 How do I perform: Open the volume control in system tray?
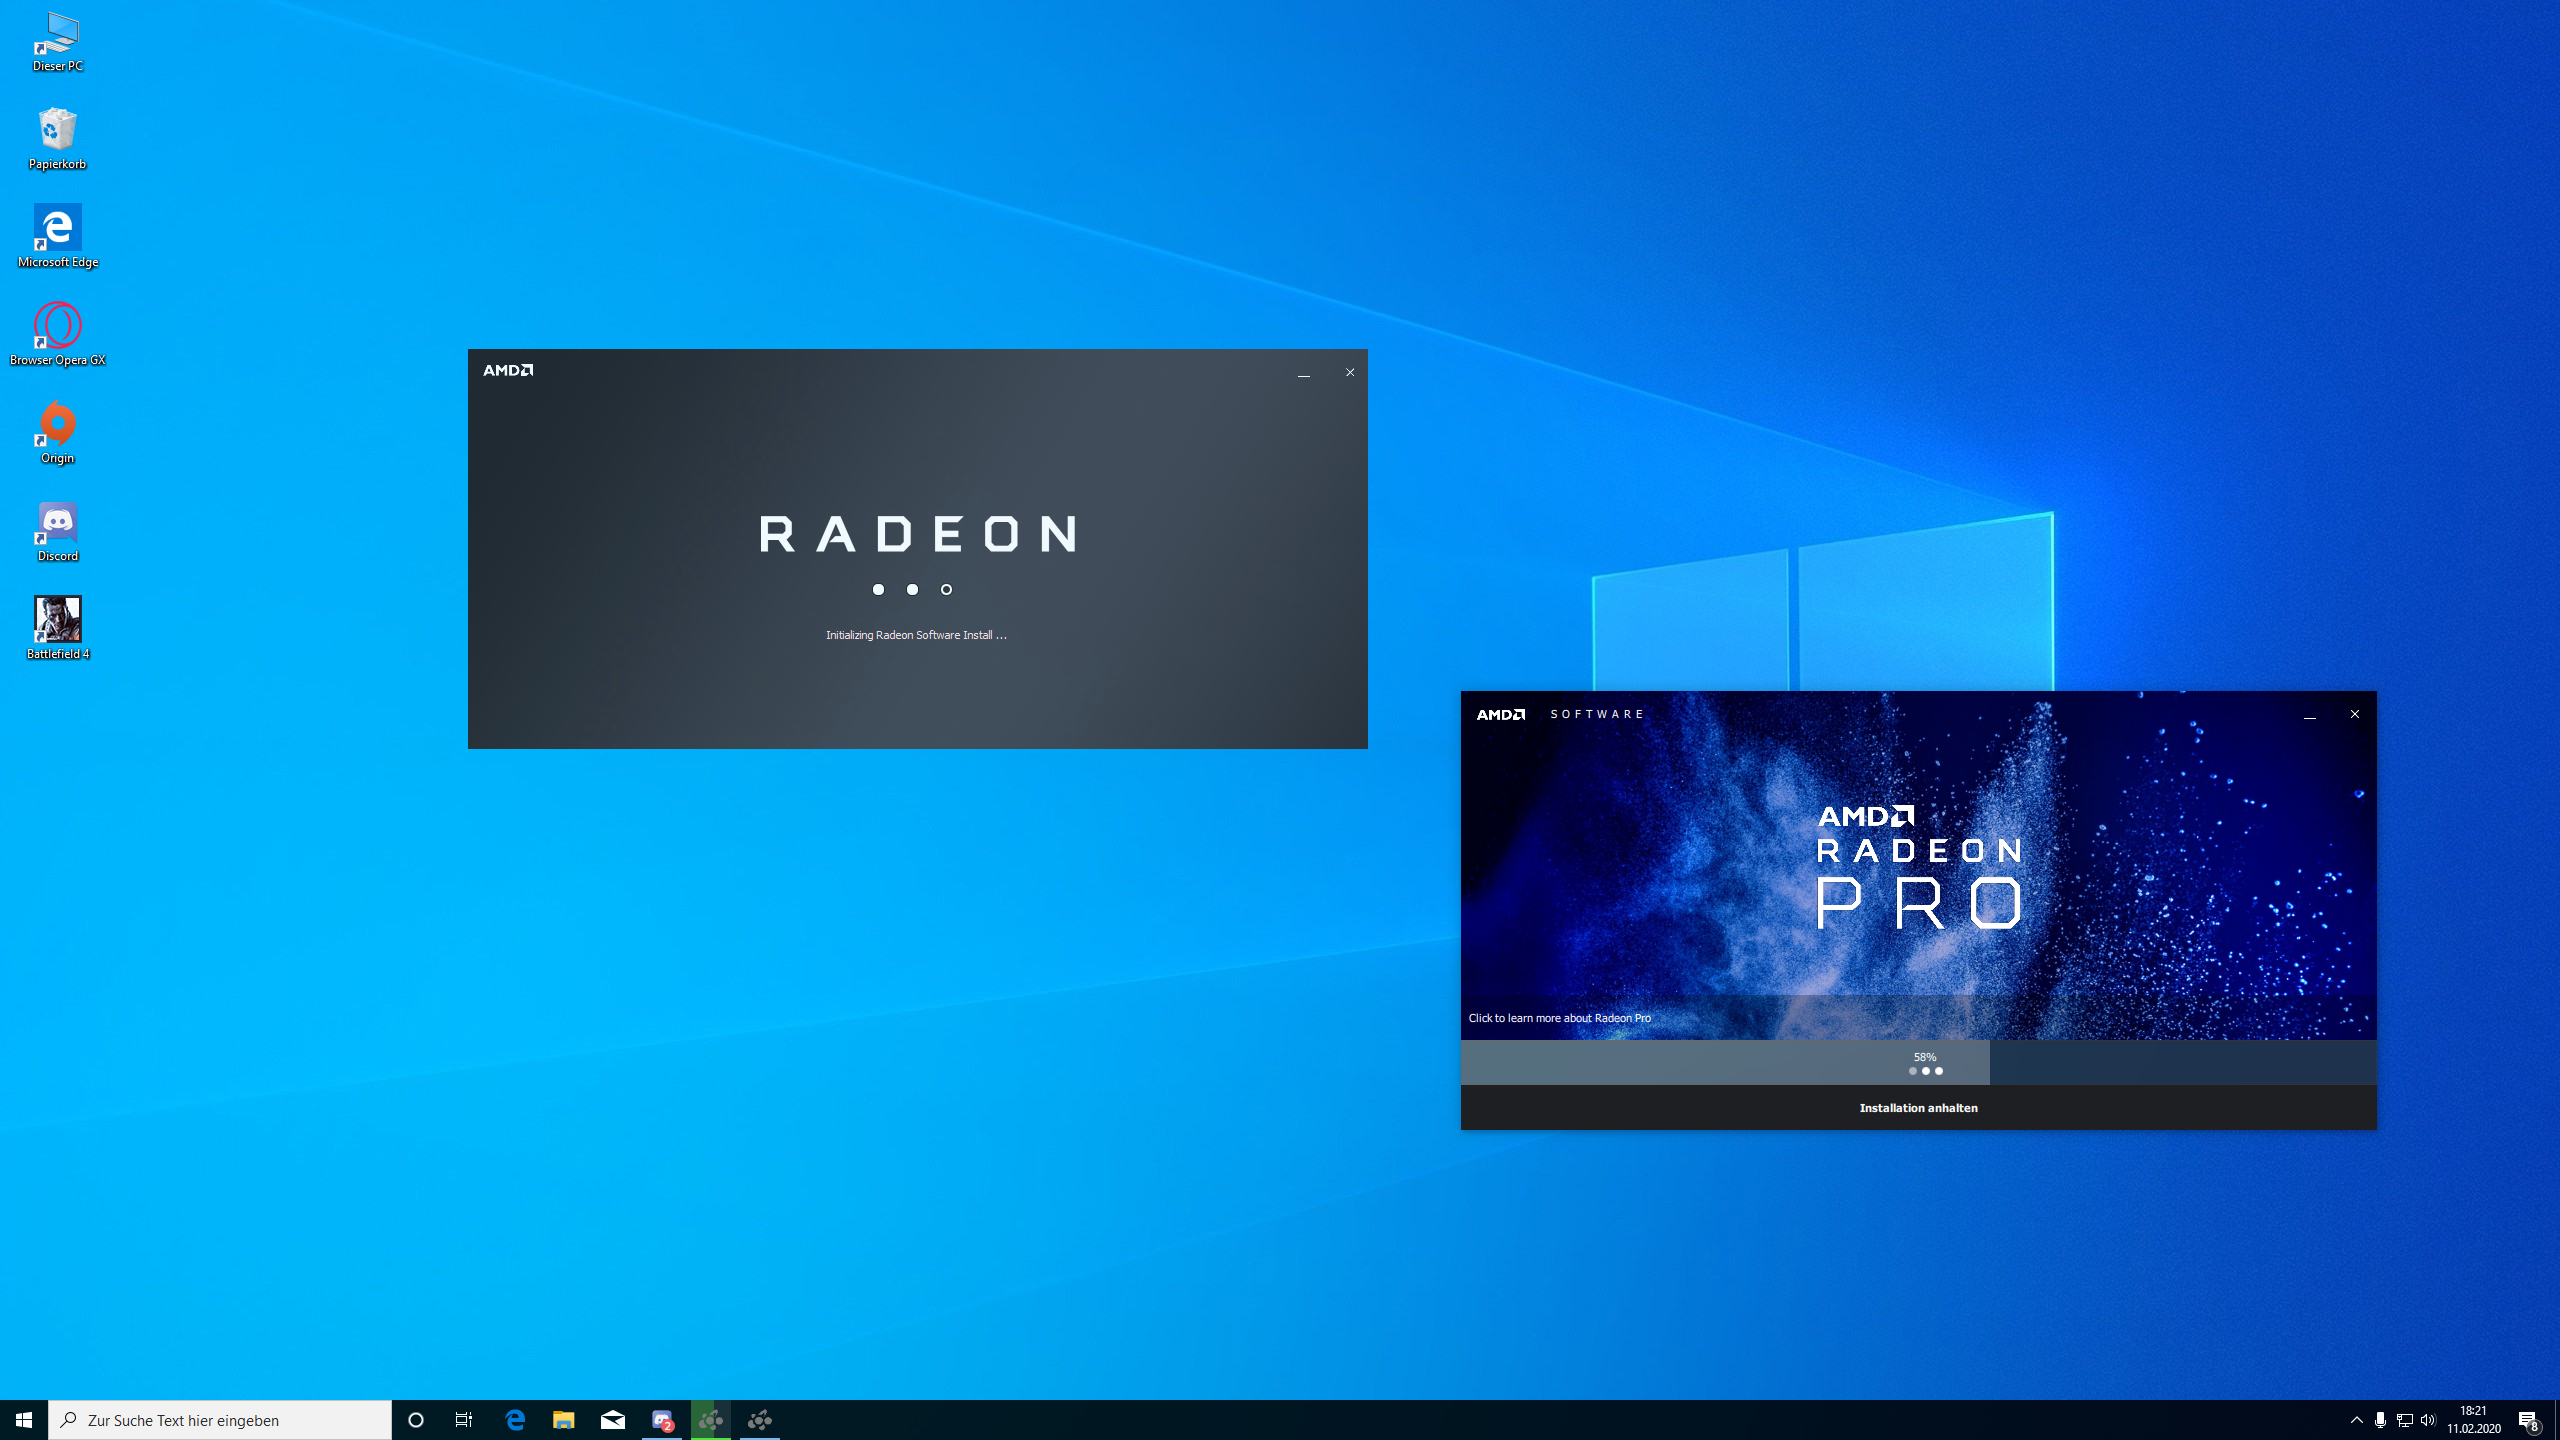2428,1420
